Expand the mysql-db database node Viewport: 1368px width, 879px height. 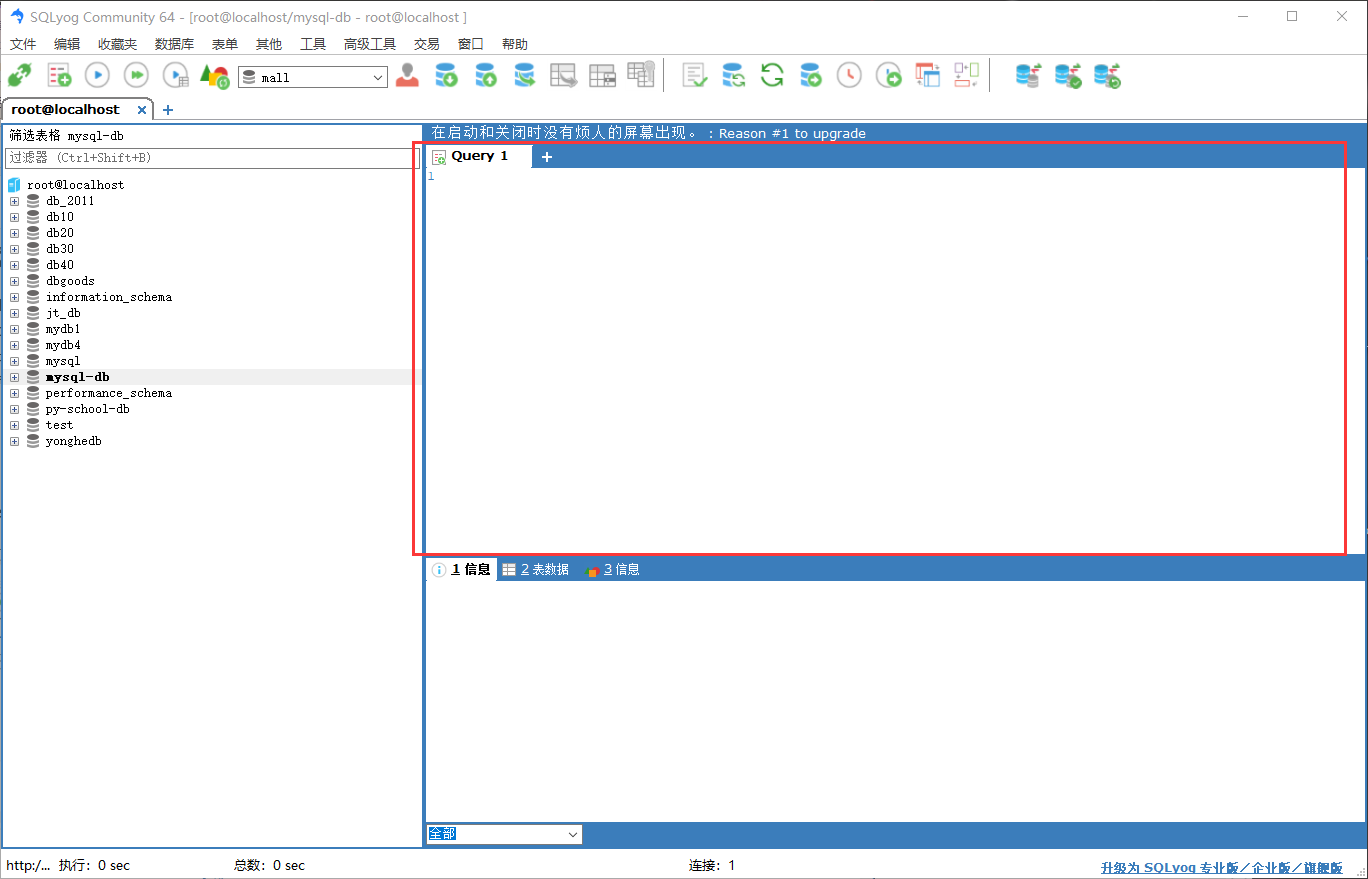click(14, 377)
